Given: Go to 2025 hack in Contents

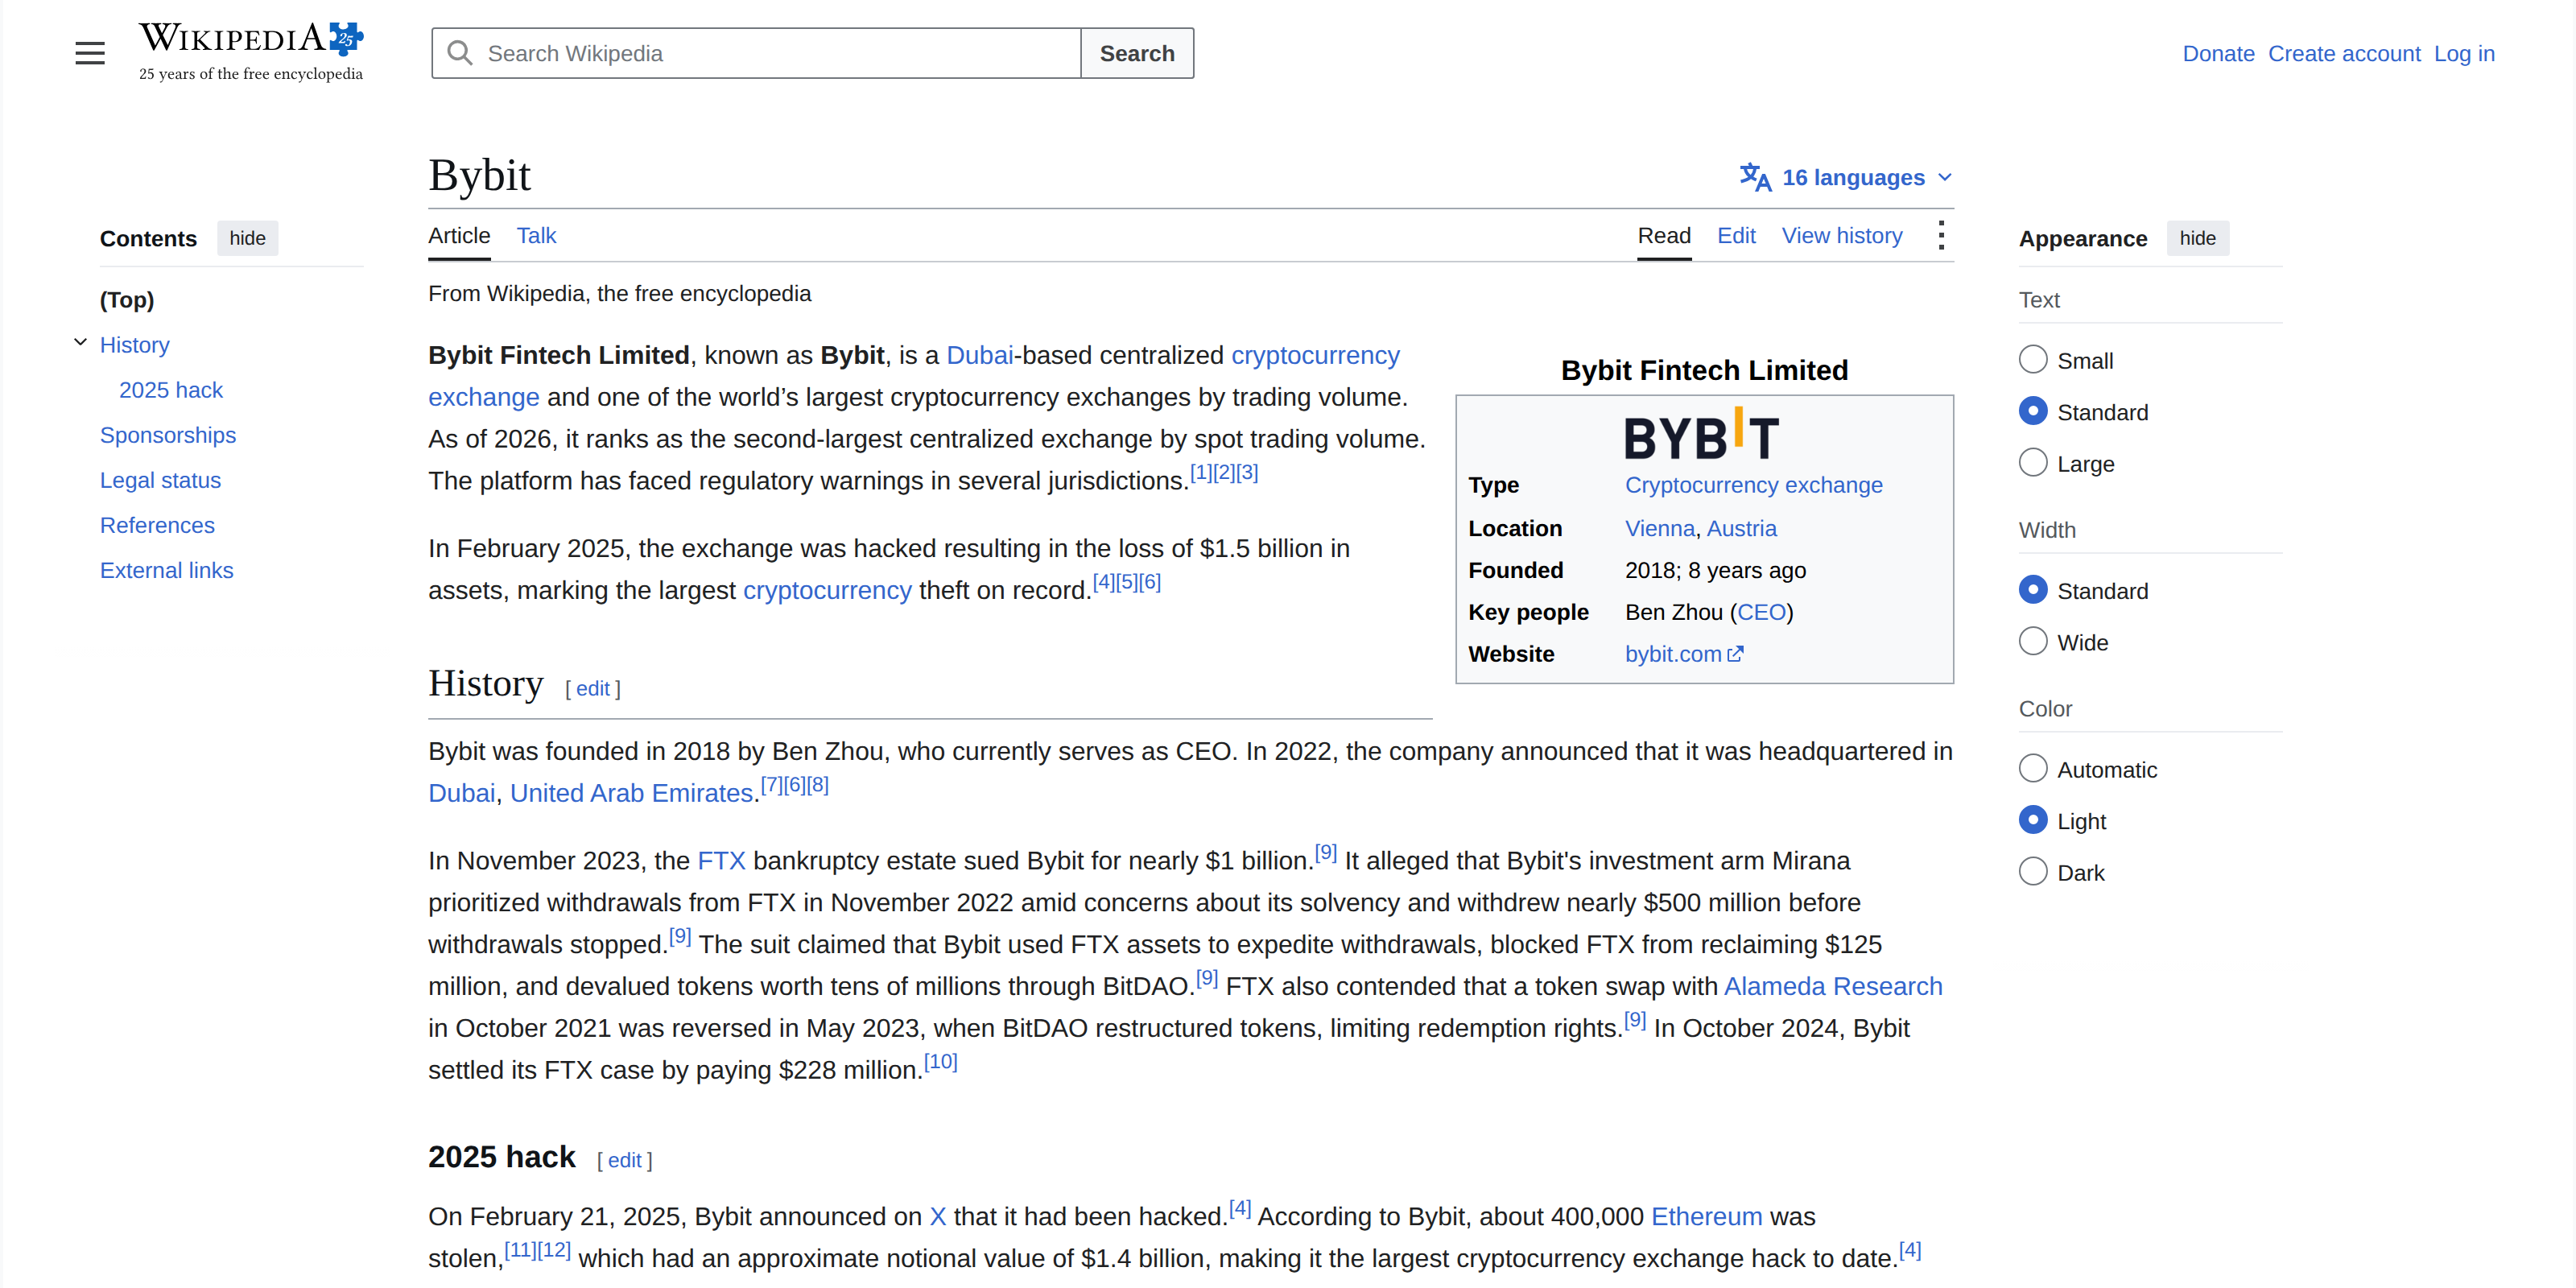Looking at the screenshot, I should coord(171,390).
